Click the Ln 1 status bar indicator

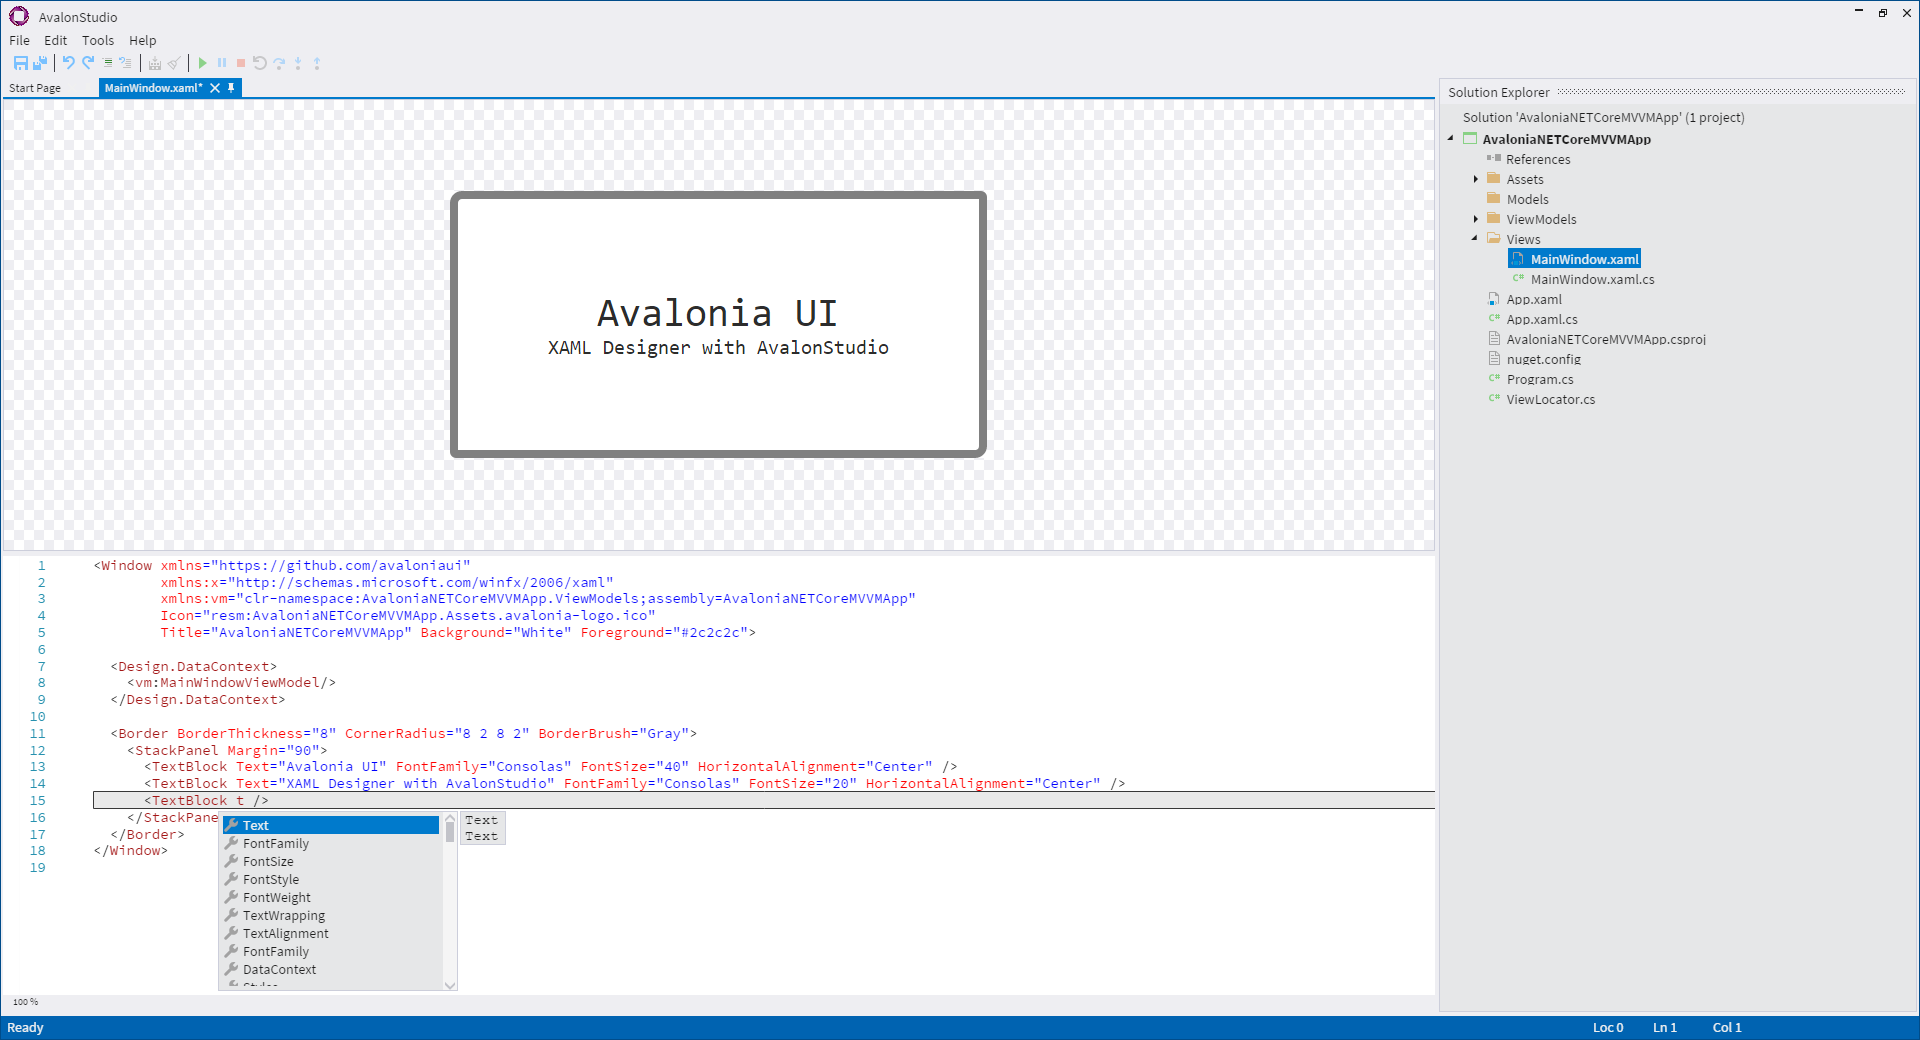[1665, 1027]
